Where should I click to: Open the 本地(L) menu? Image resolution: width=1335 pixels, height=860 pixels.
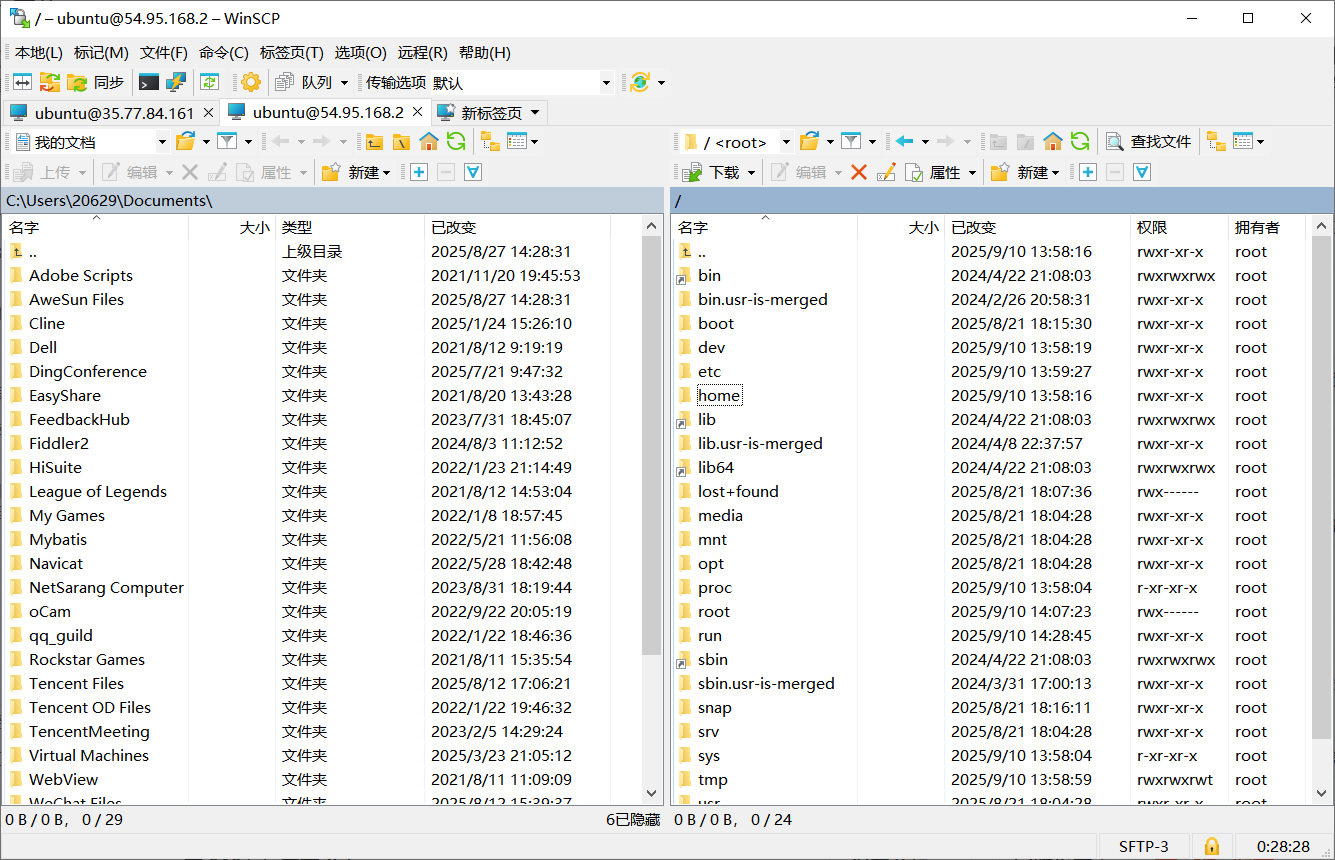tap(38, 52)
